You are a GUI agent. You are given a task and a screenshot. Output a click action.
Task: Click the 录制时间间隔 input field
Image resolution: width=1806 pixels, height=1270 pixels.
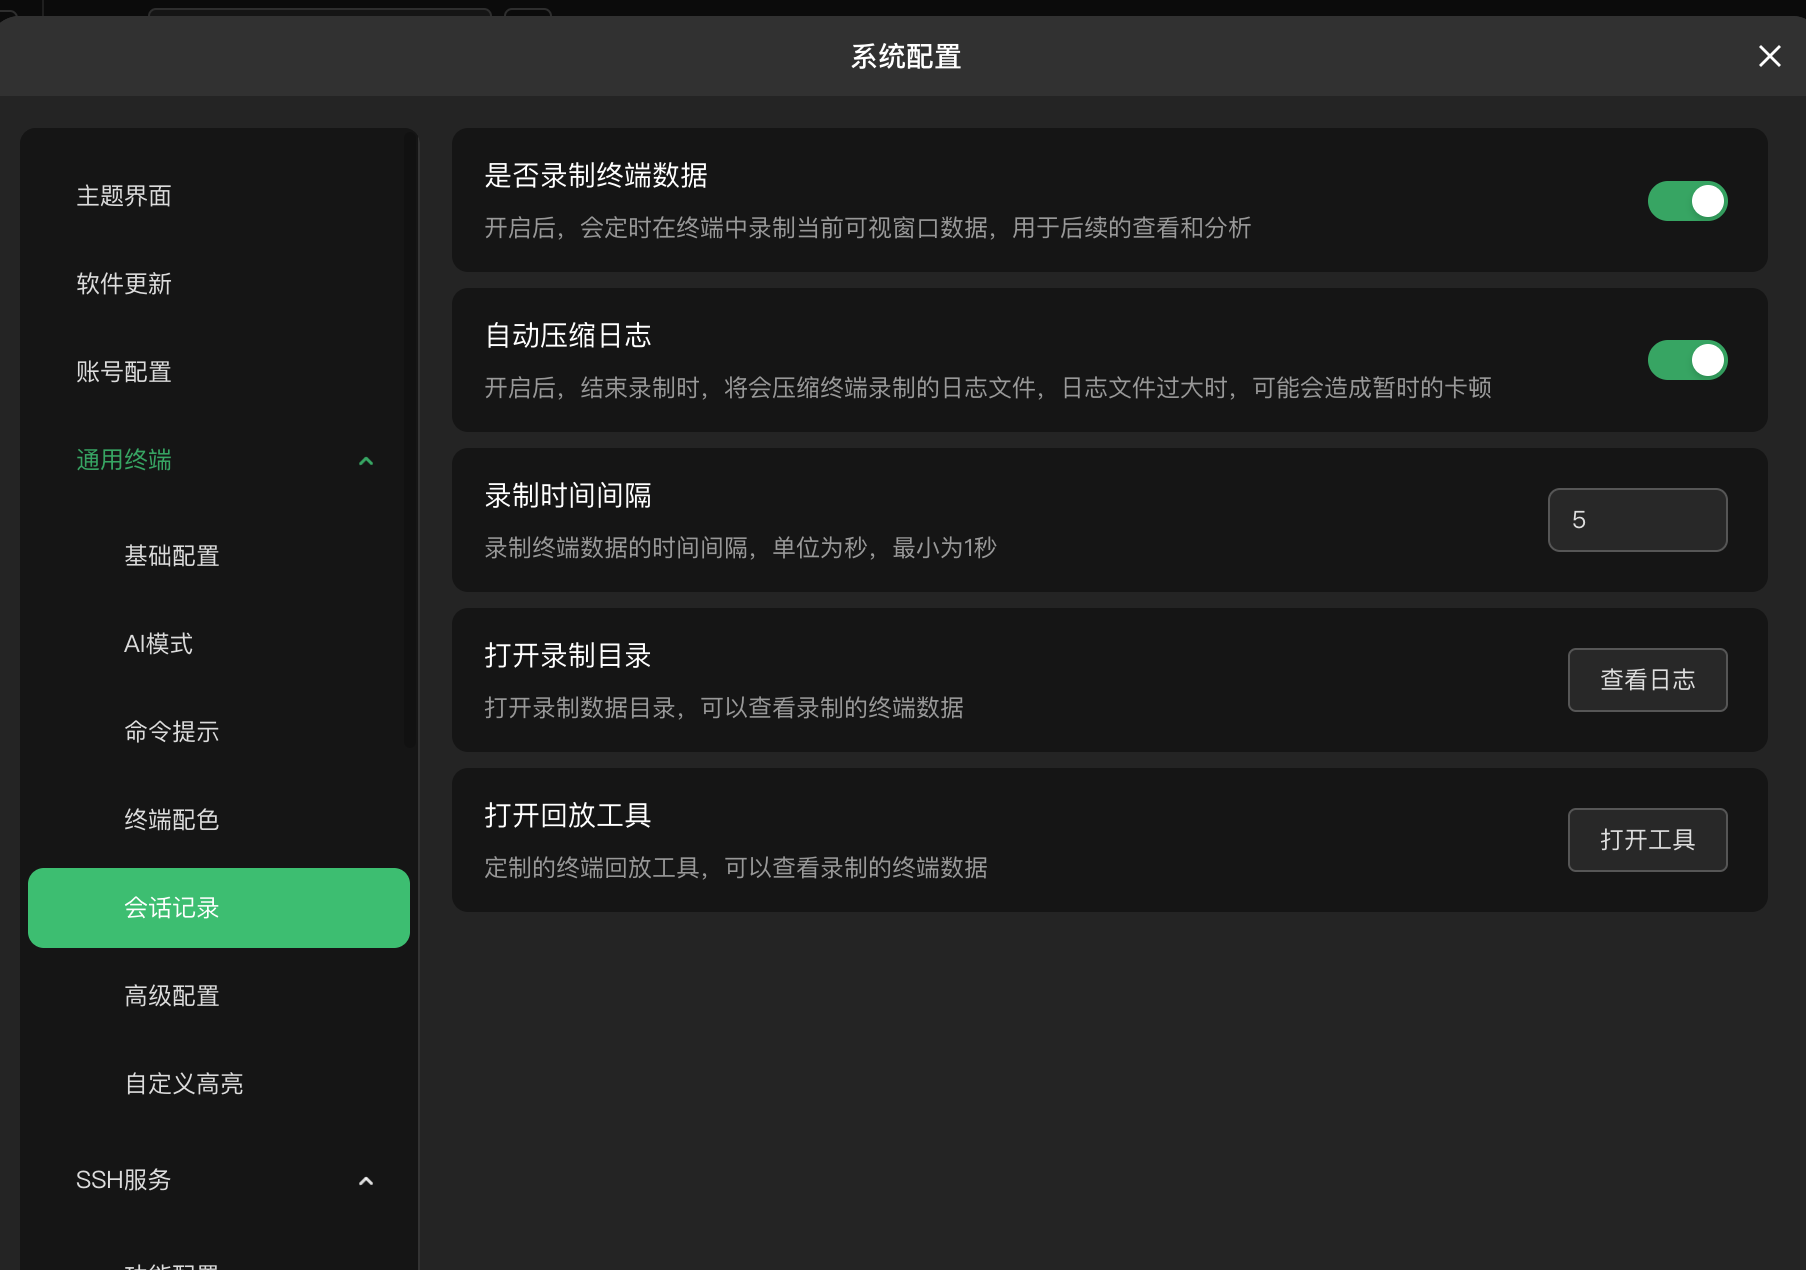pos(1637,520)
